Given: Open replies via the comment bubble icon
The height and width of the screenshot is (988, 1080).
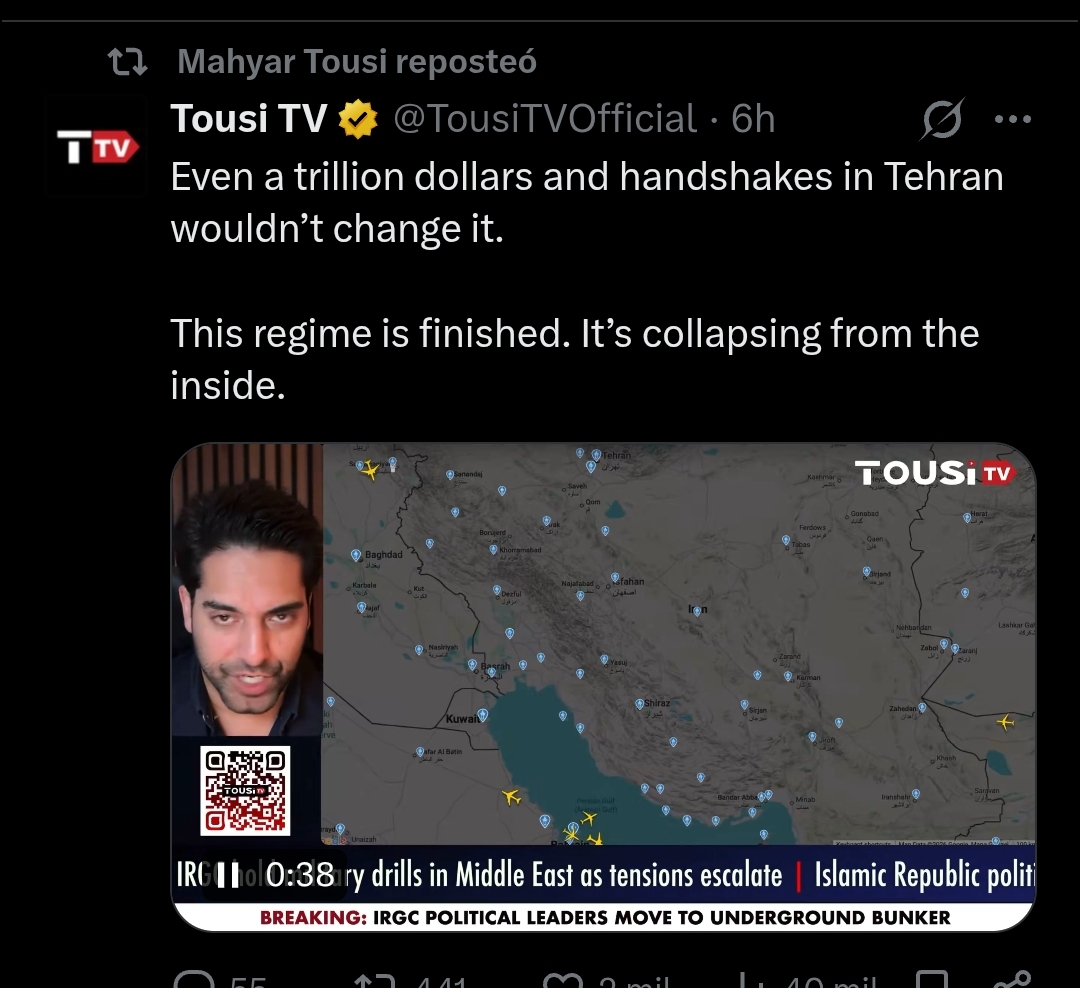Looking at the screenshot, I should click(x=194, y=980).
